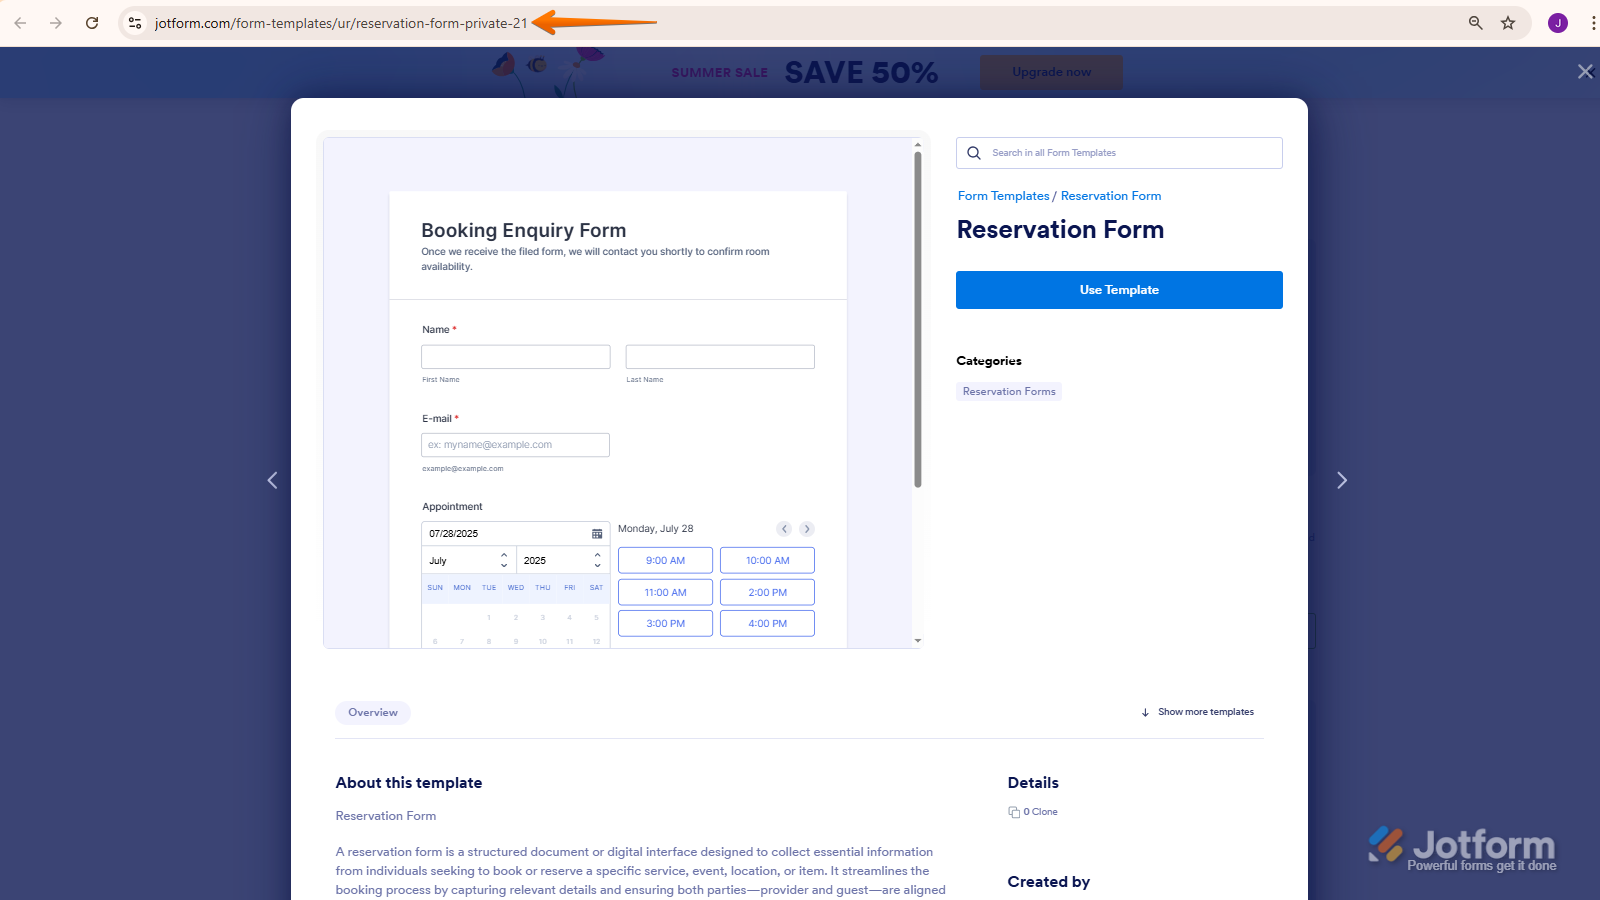
Task: Open Form Templates breadcrumb link
Action: [1003, 196]
